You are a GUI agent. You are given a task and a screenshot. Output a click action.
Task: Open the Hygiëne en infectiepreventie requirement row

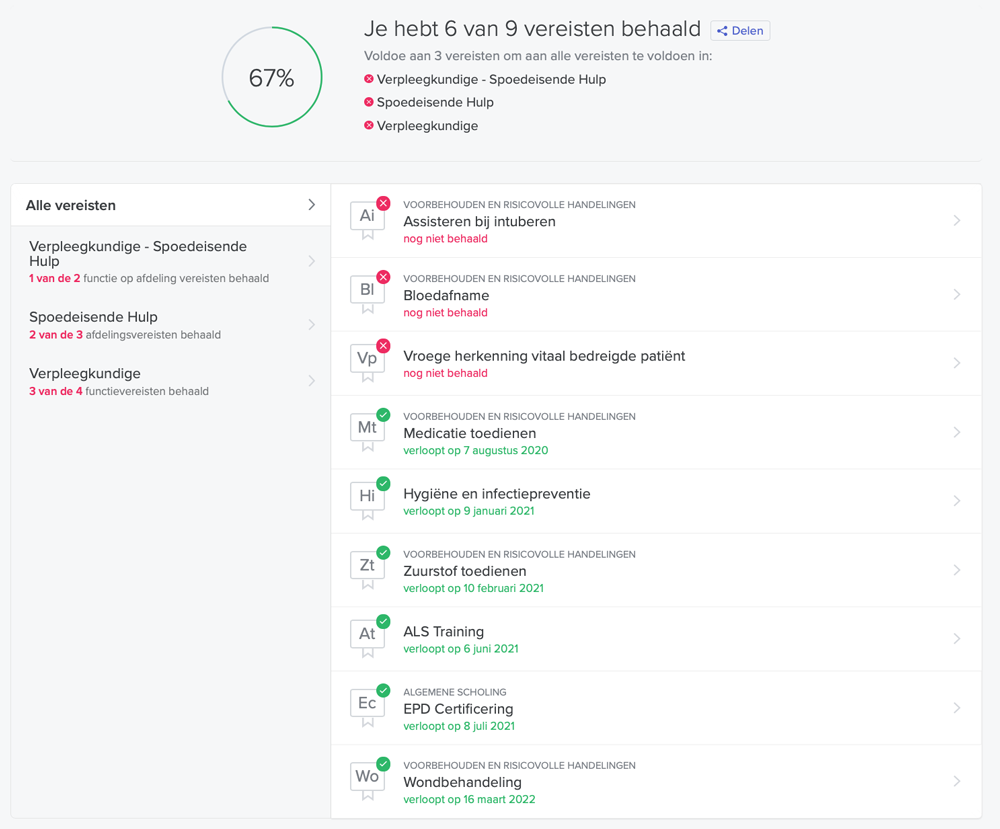click(660, 500)
